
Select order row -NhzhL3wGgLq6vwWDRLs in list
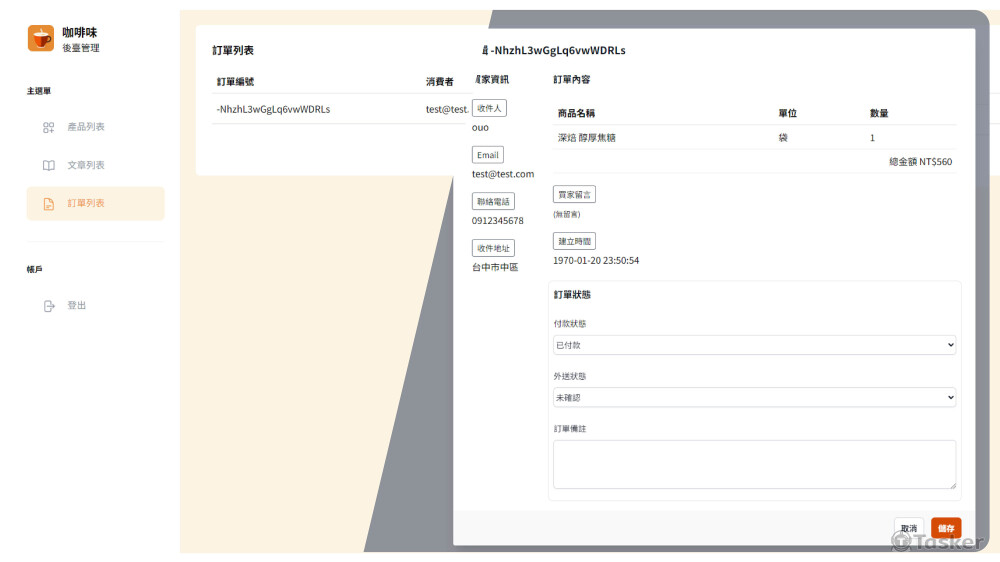pos(274,109)
